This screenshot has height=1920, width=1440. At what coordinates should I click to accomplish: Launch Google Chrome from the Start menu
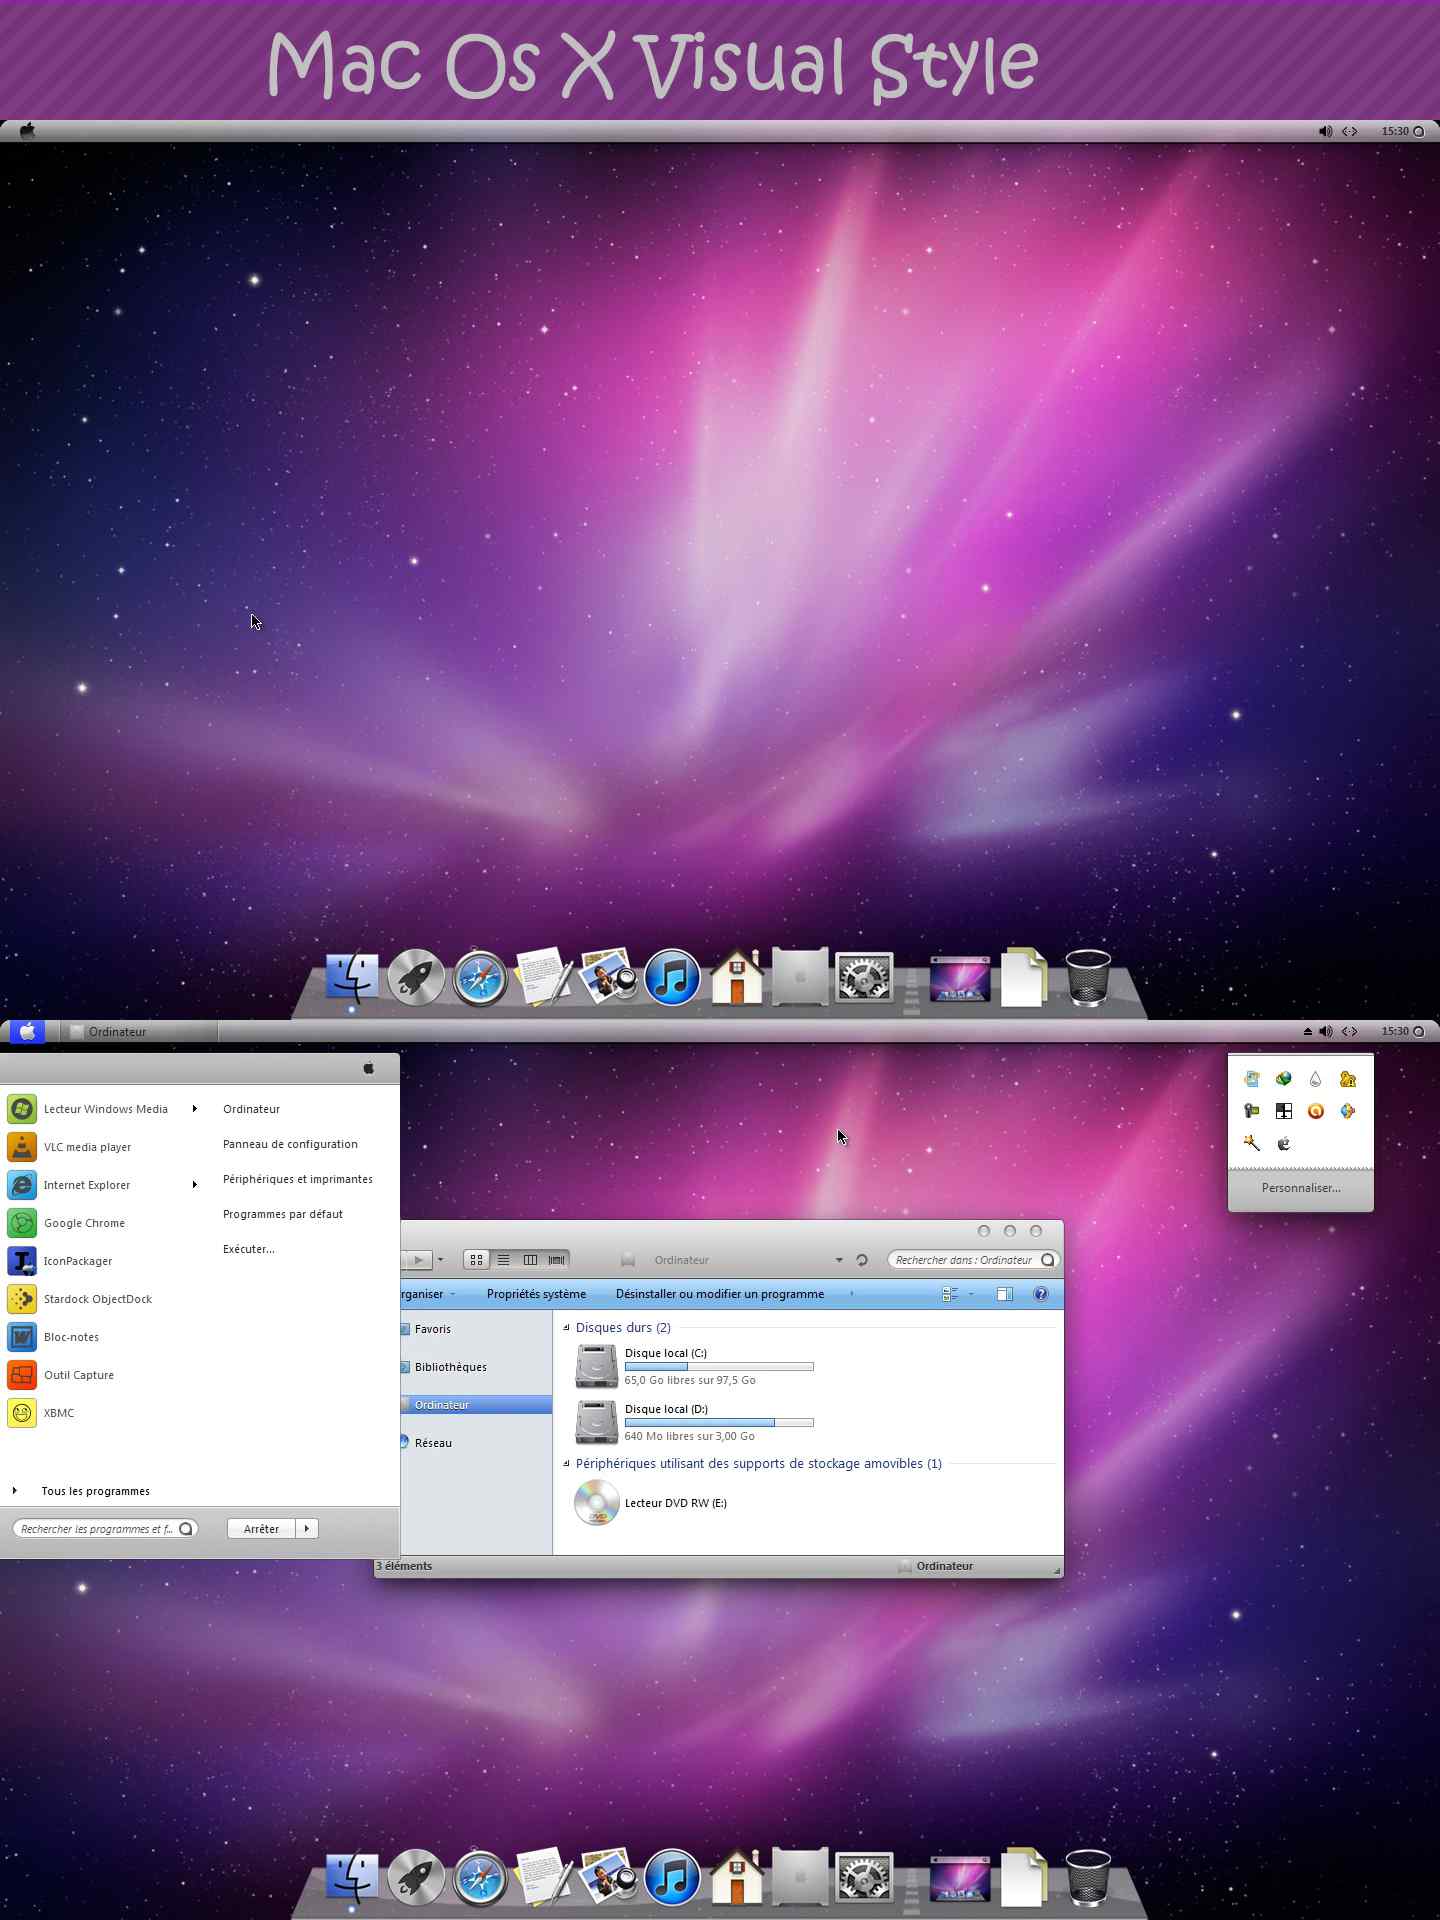(84, 1223)
